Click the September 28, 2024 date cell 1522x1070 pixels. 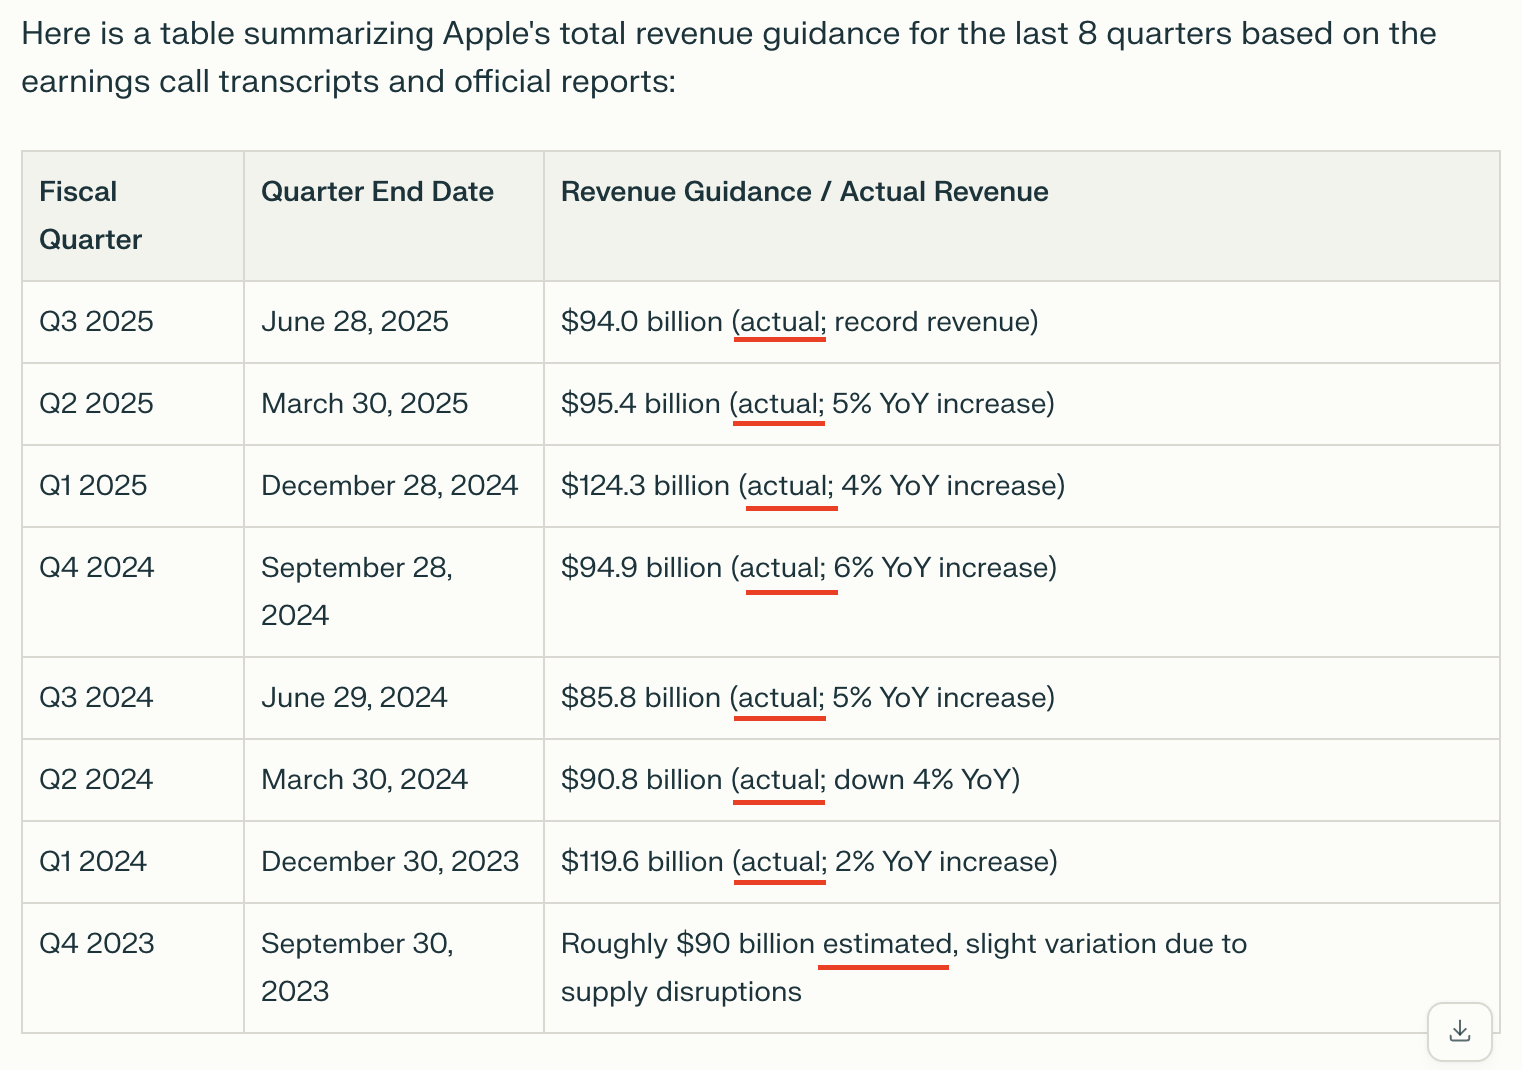tap(356, 591)
